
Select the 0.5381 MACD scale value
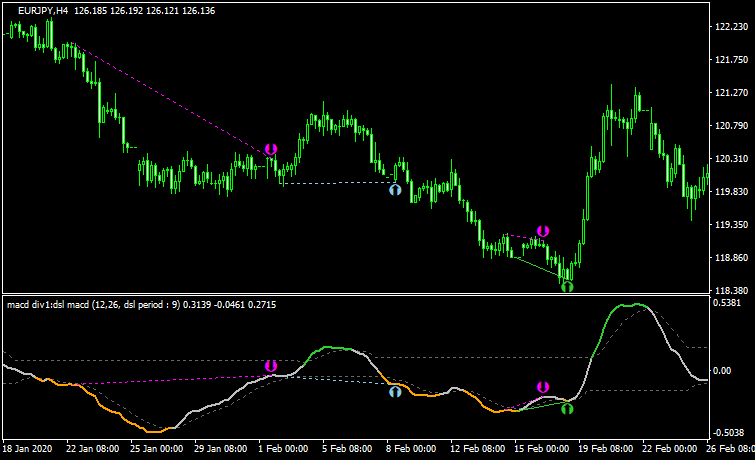729,303
